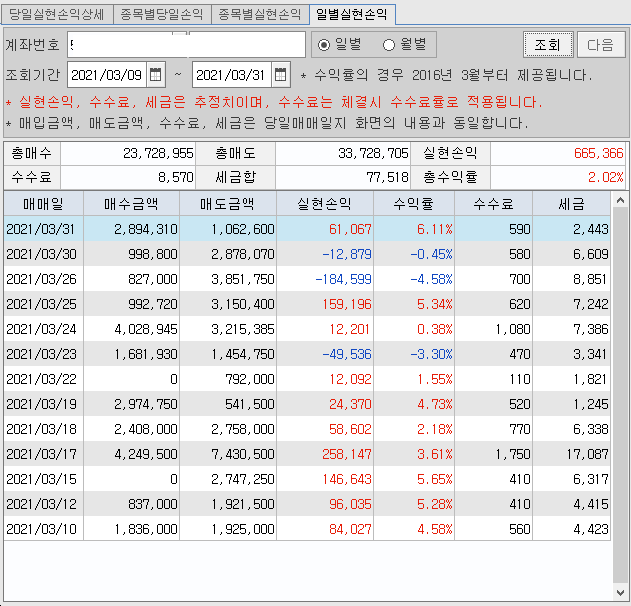Click the 수익률 column header
Image resolution: width=631 pixels, height=606 pixels.
tap(417, 203)
